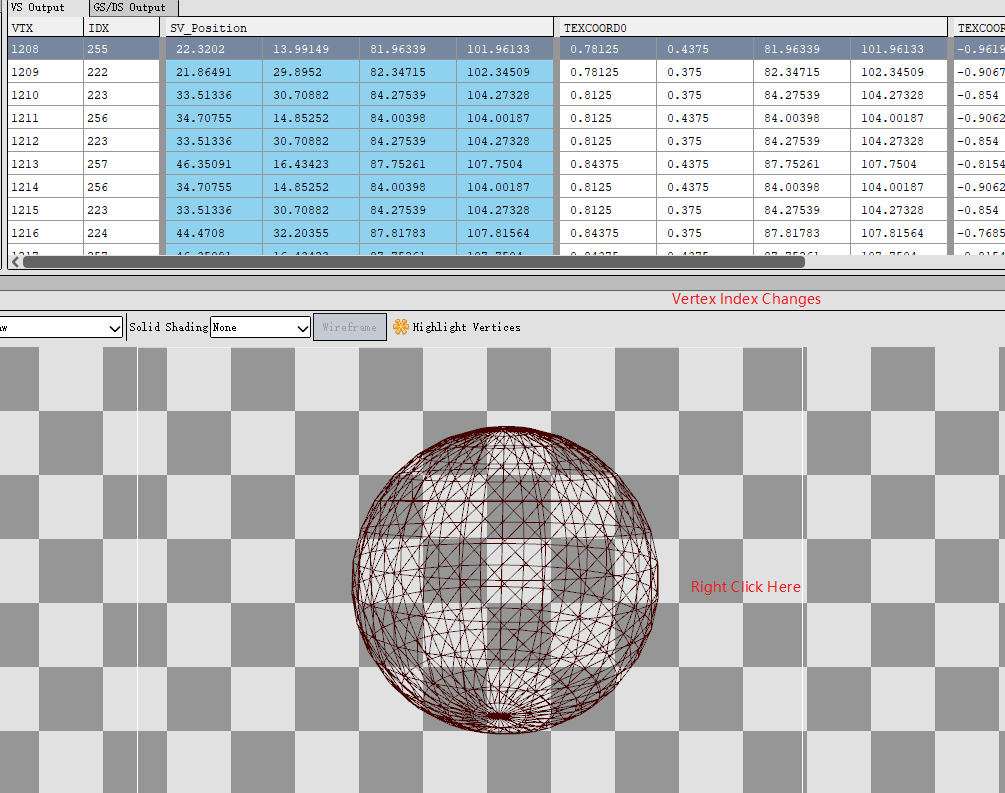Select vertex row 1210
The image size is (1005, 793).
pos(40,95)
